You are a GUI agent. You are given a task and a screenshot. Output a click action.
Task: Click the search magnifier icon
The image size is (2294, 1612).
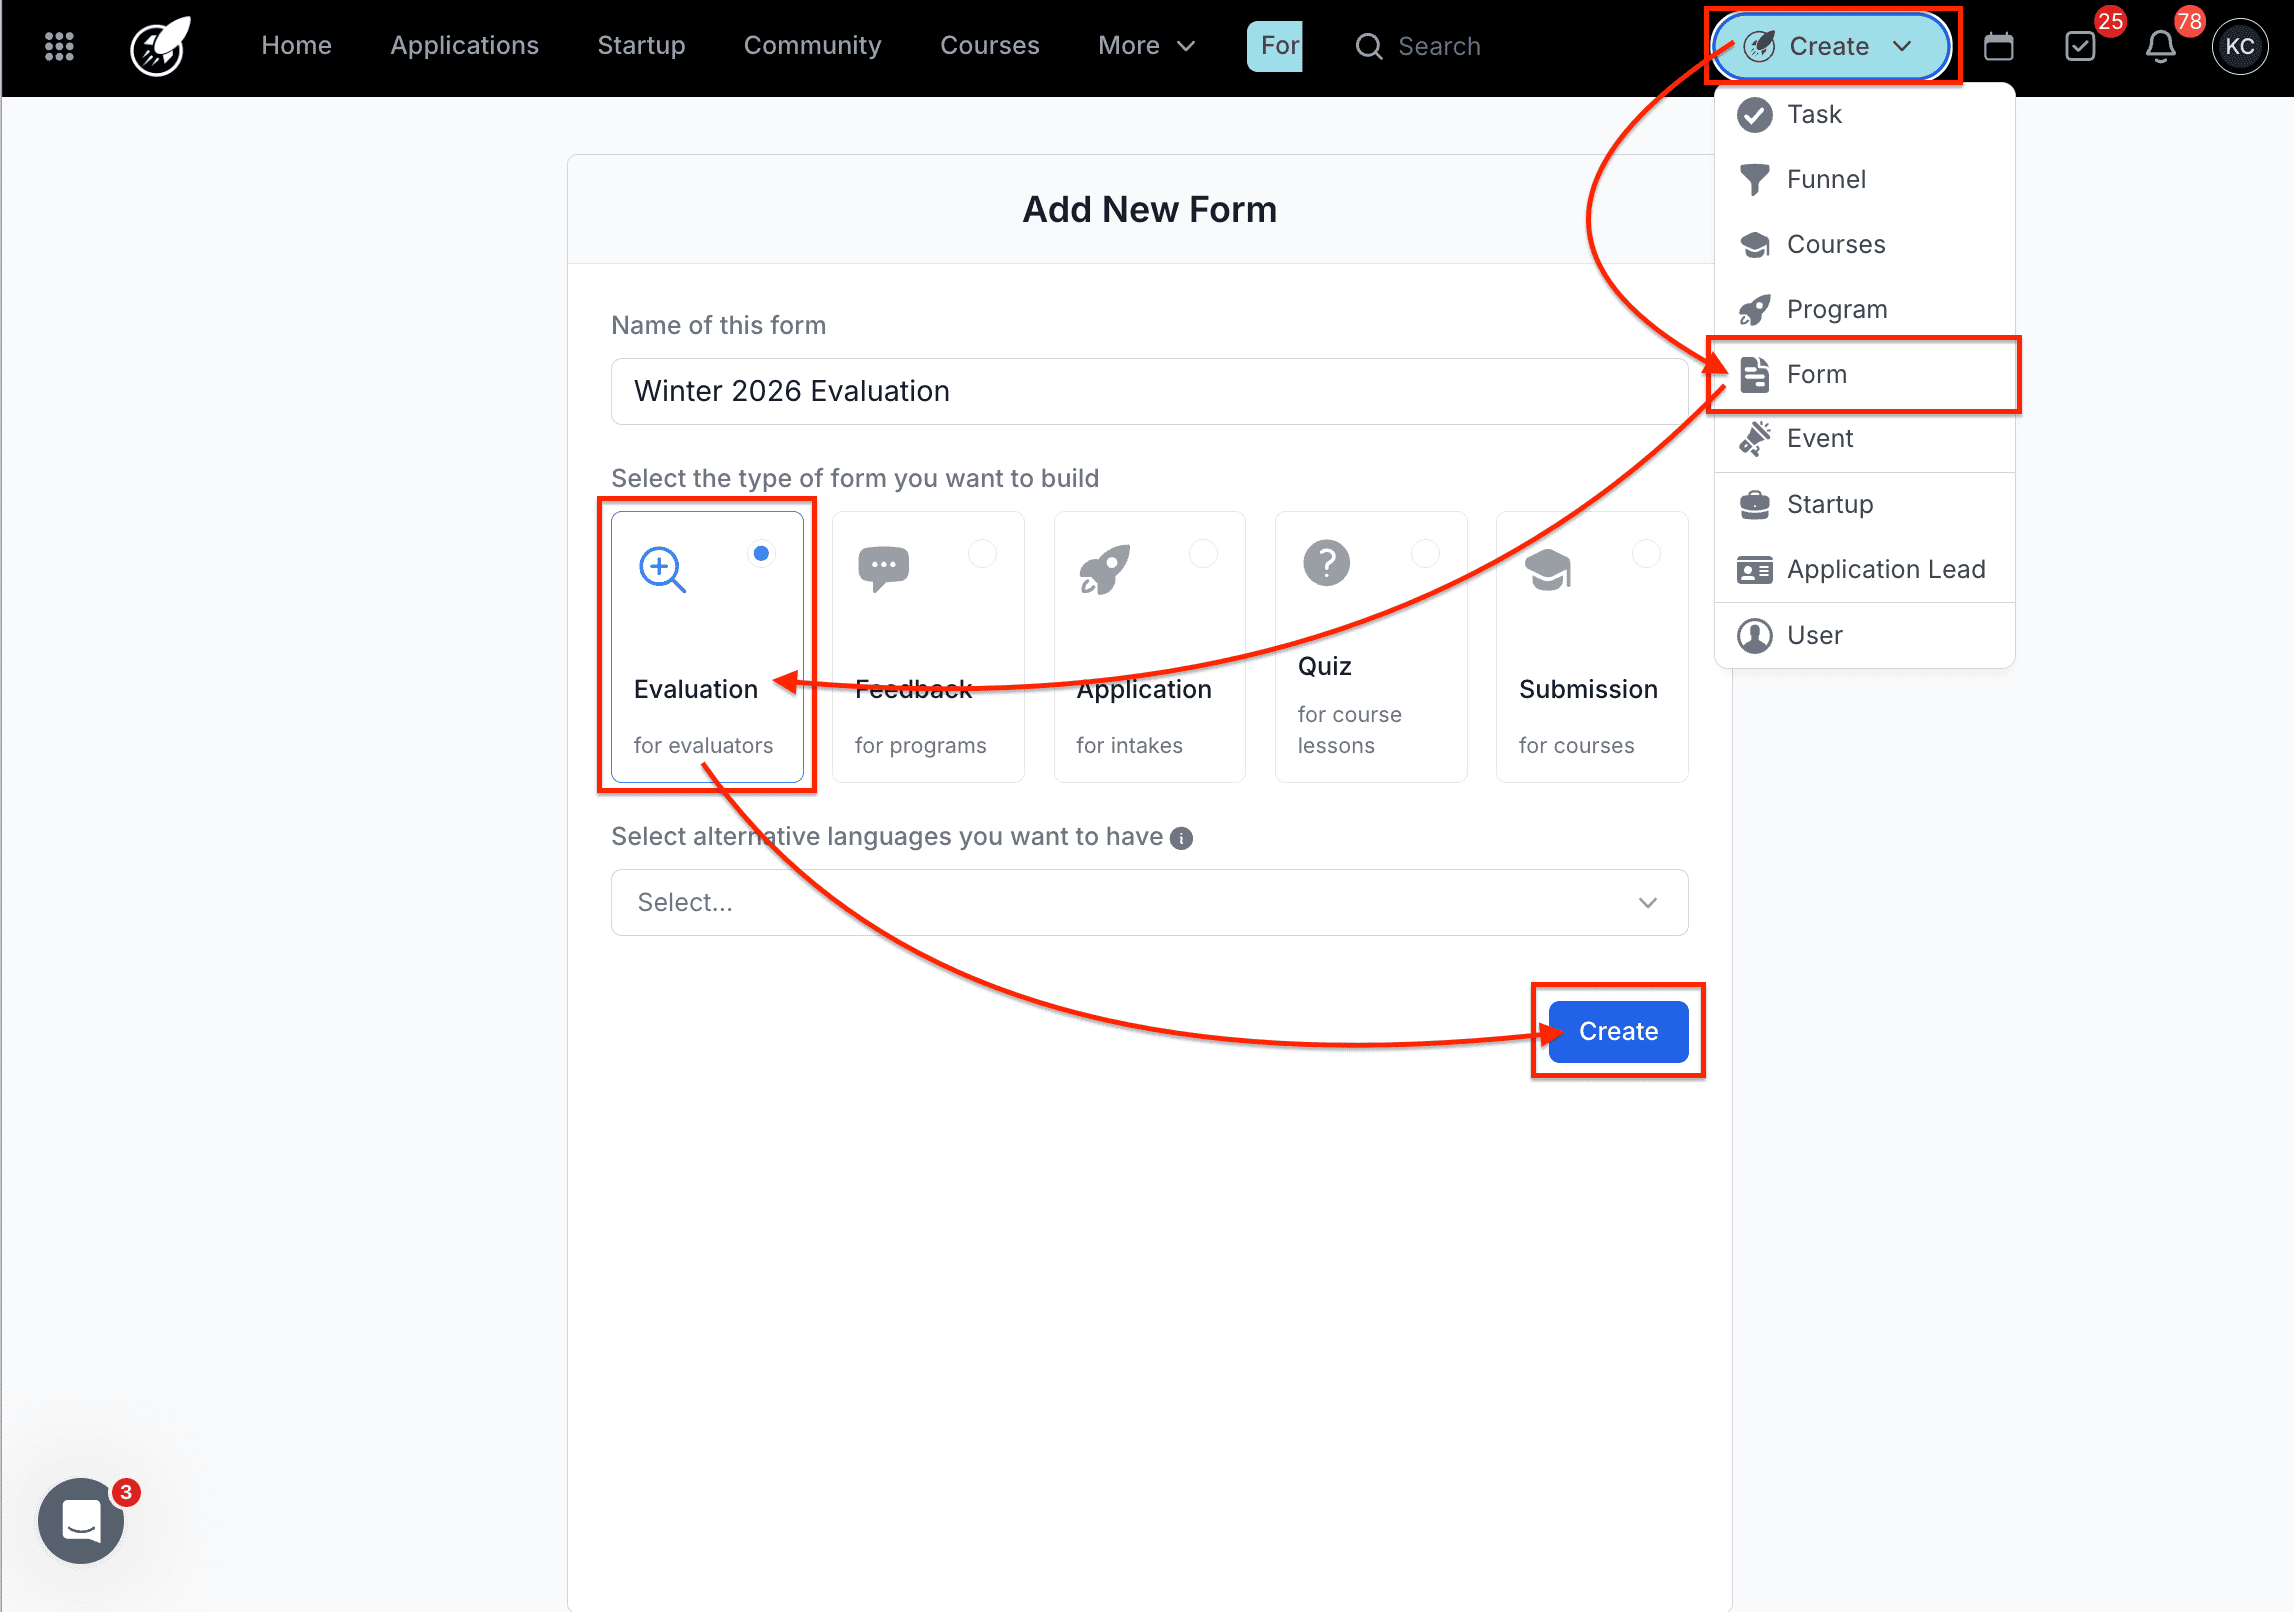pyautogui.click(x=1368, y=46)
